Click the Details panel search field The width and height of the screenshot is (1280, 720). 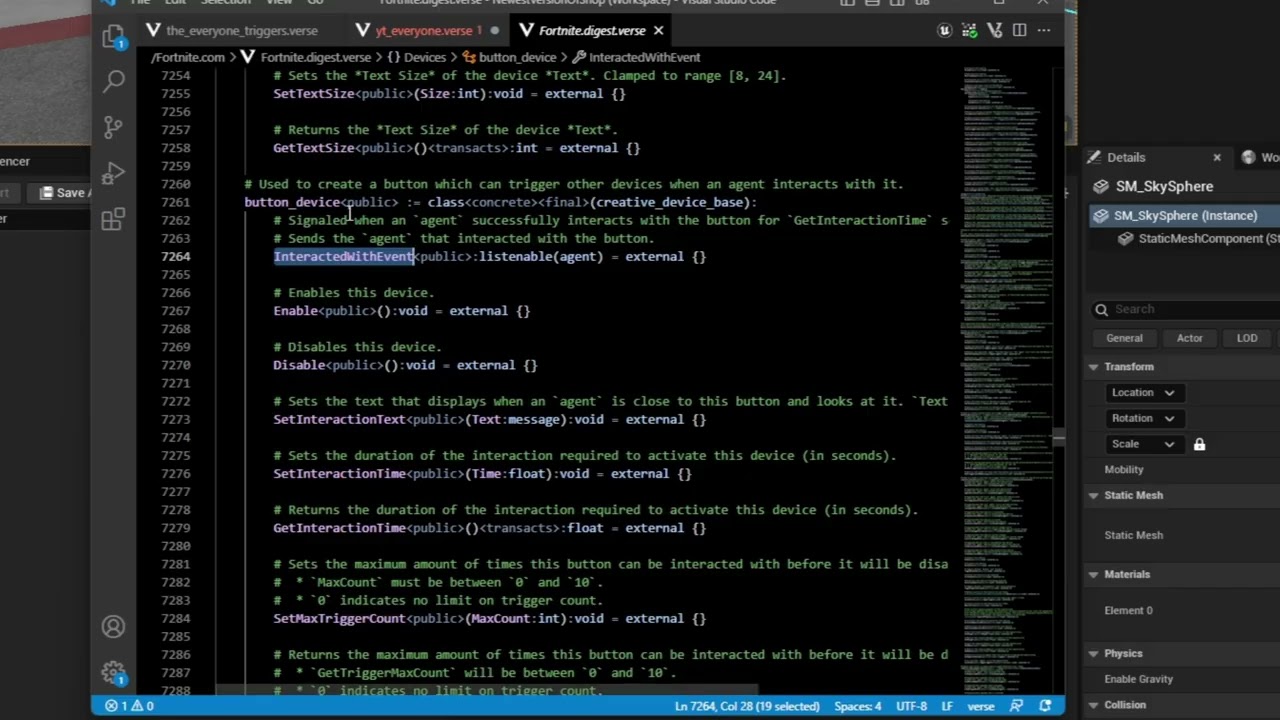1185,310
